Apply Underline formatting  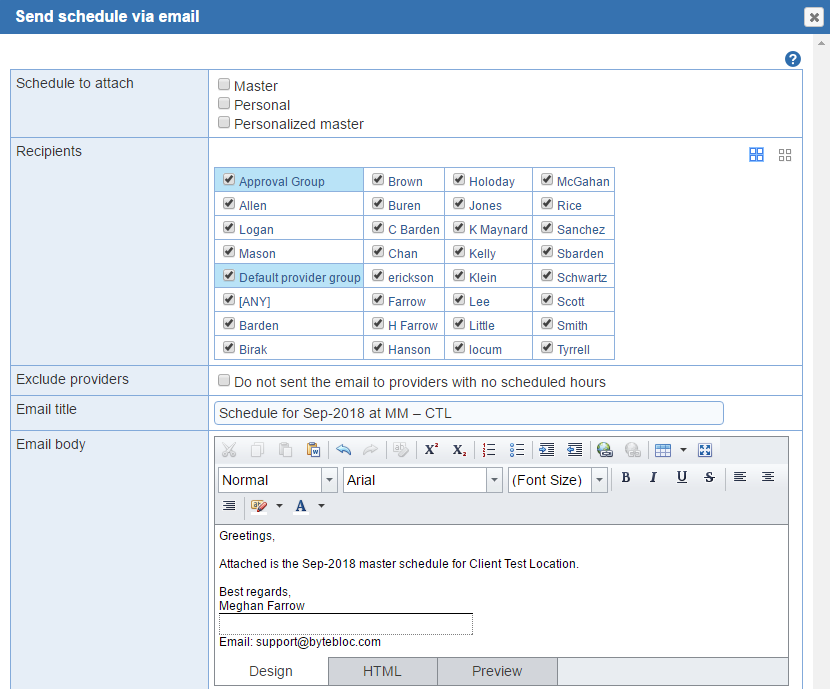tap(682, 477)
